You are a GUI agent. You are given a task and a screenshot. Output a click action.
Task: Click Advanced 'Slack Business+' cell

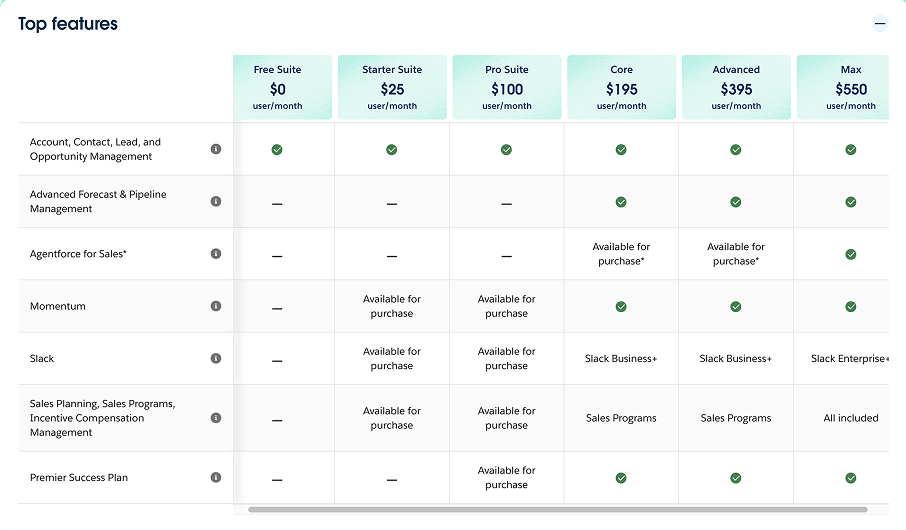coord(736,358)
